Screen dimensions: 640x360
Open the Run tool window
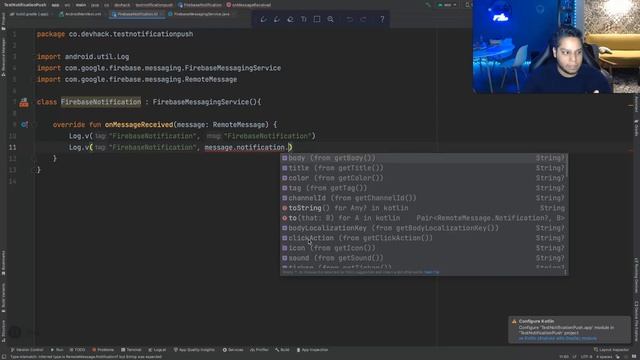(57, 350)
